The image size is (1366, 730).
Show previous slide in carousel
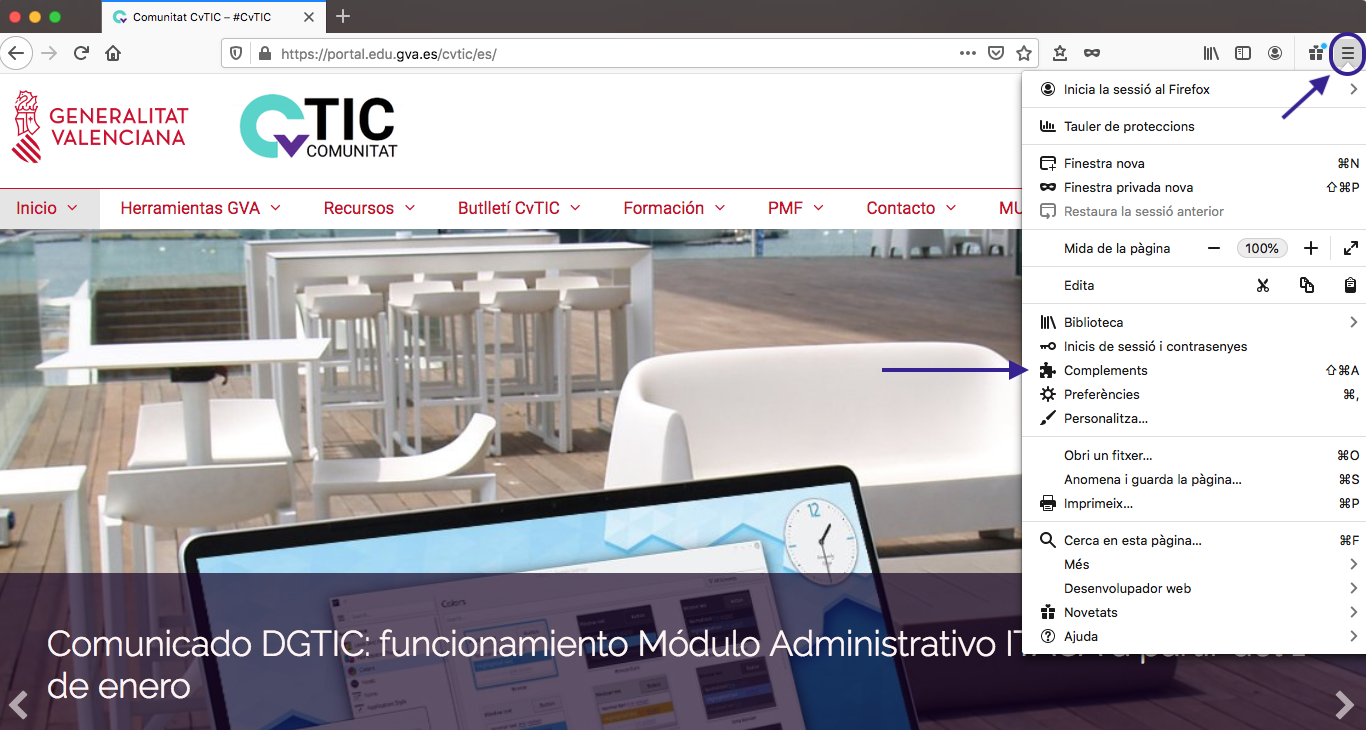(x=19, y=705)
